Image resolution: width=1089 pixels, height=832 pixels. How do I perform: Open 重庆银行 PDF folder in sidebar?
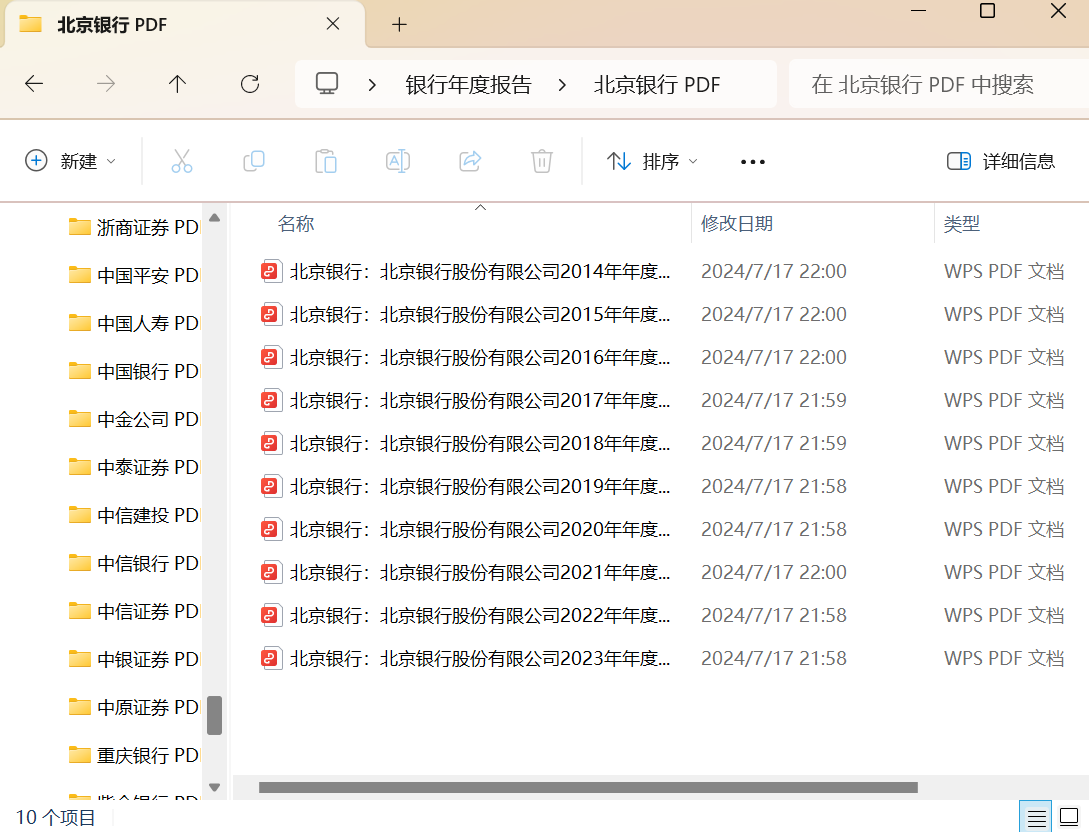pyautogui.click(x=134, y=755)
